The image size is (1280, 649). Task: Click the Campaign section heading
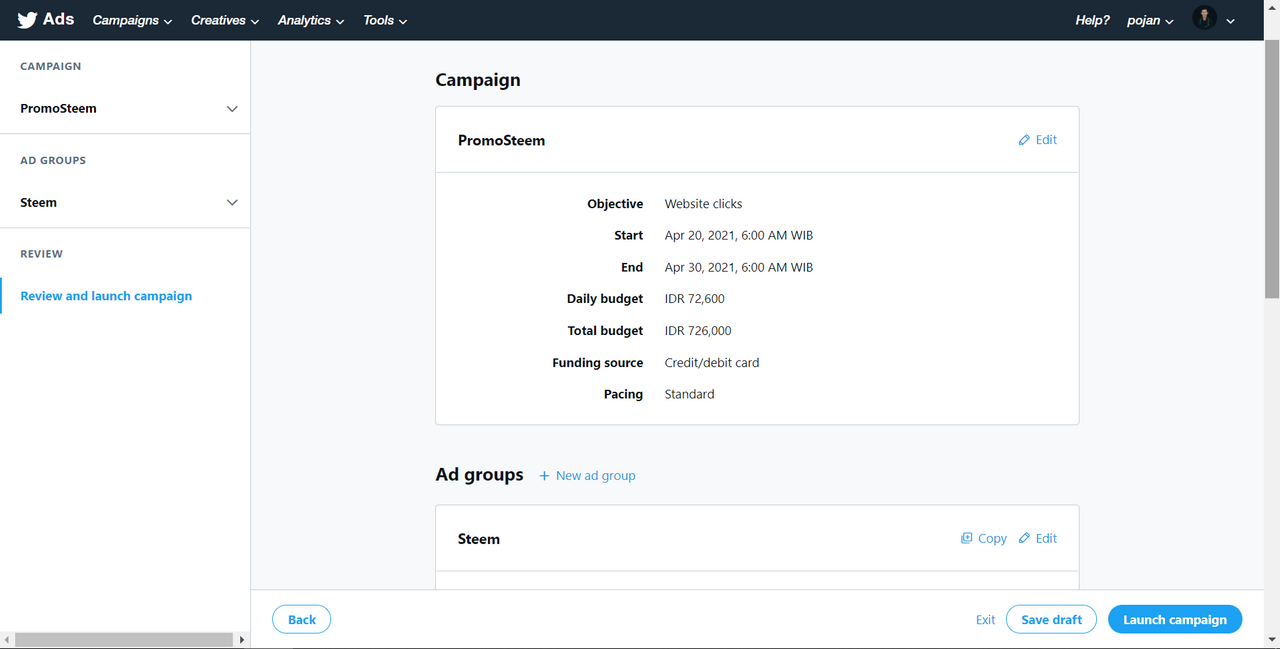478,80
